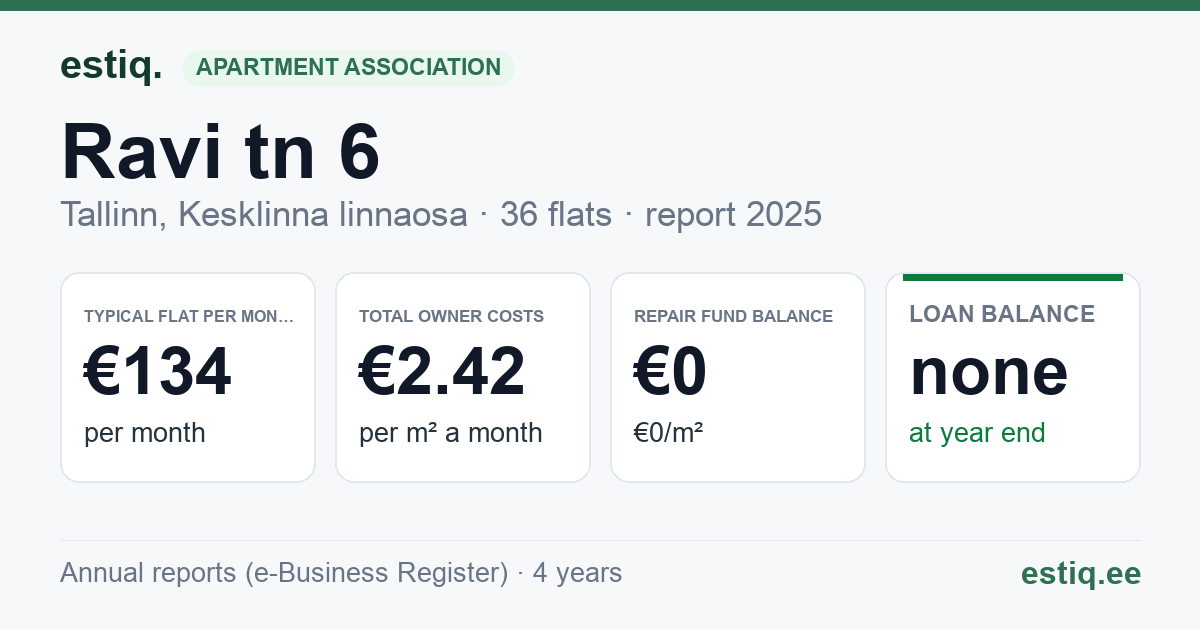Click the 'at year end' caption
1200x630 pixels.
click(977, 433)
